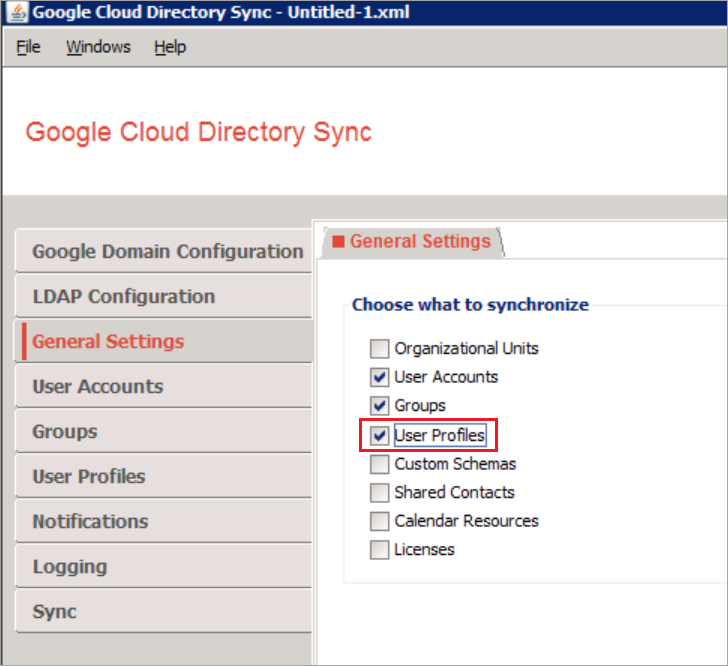Viewport: 728px width, 666px height.
Task: Enable the Organizational Units checkbox
Action: (379, 349)
